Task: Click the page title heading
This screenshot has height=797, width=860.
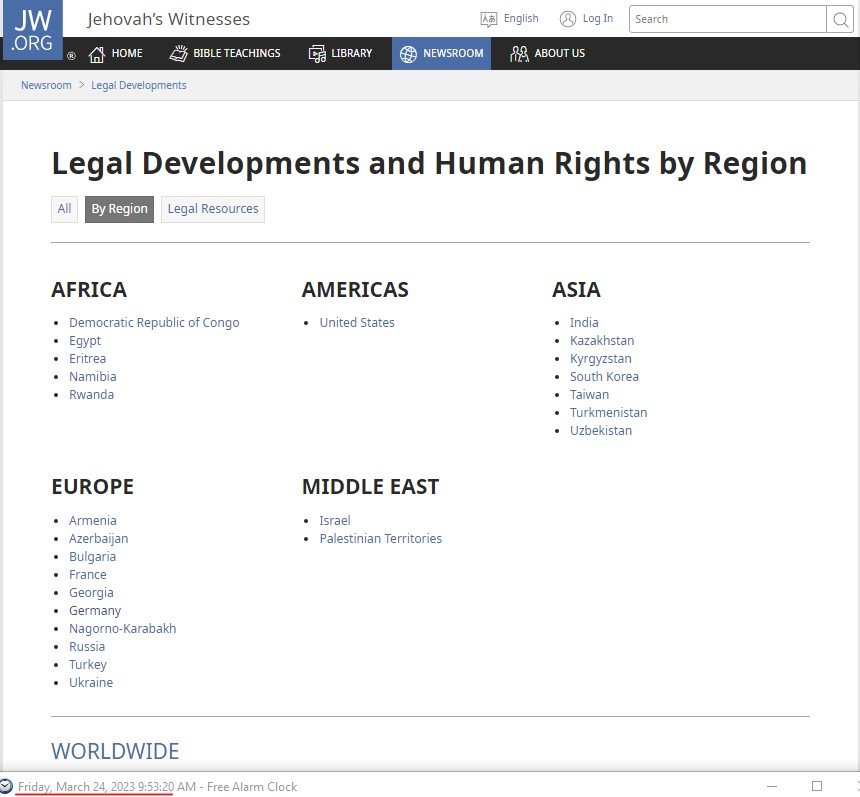Action: coord(429,164)
